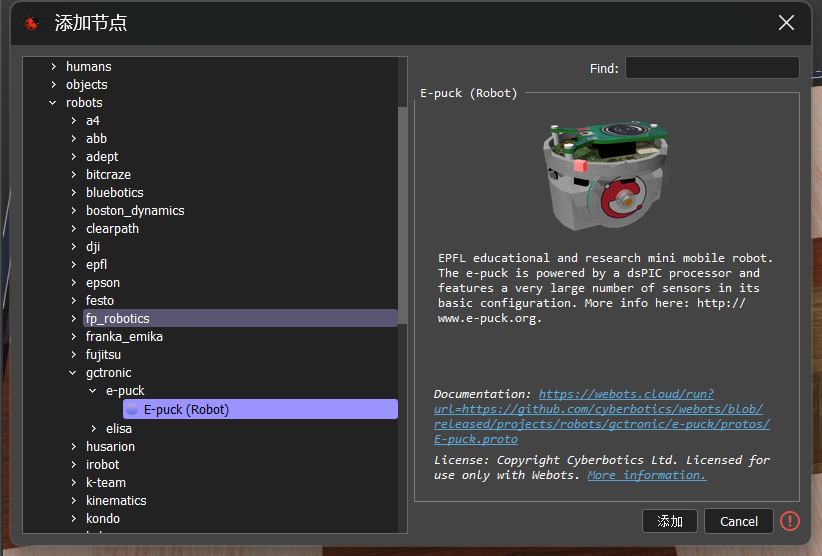The image size is (822, 556).
Task: Expand the epfl folder
Action: pyautogui.click(x=73, y=265)
